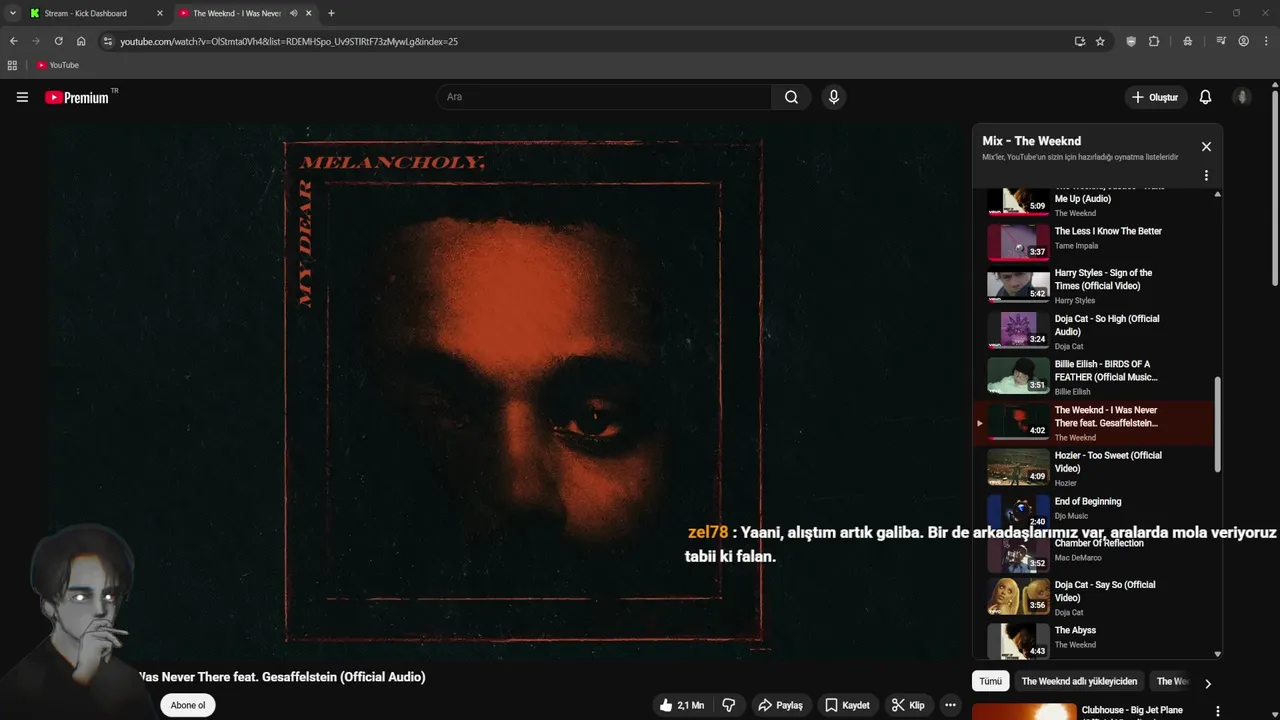The width and height of the screenshot is (1280, 720).
Task: Close the Mix - The Weeknd playlist panel
Action: pyautogui.click(x=1206, y=147)
